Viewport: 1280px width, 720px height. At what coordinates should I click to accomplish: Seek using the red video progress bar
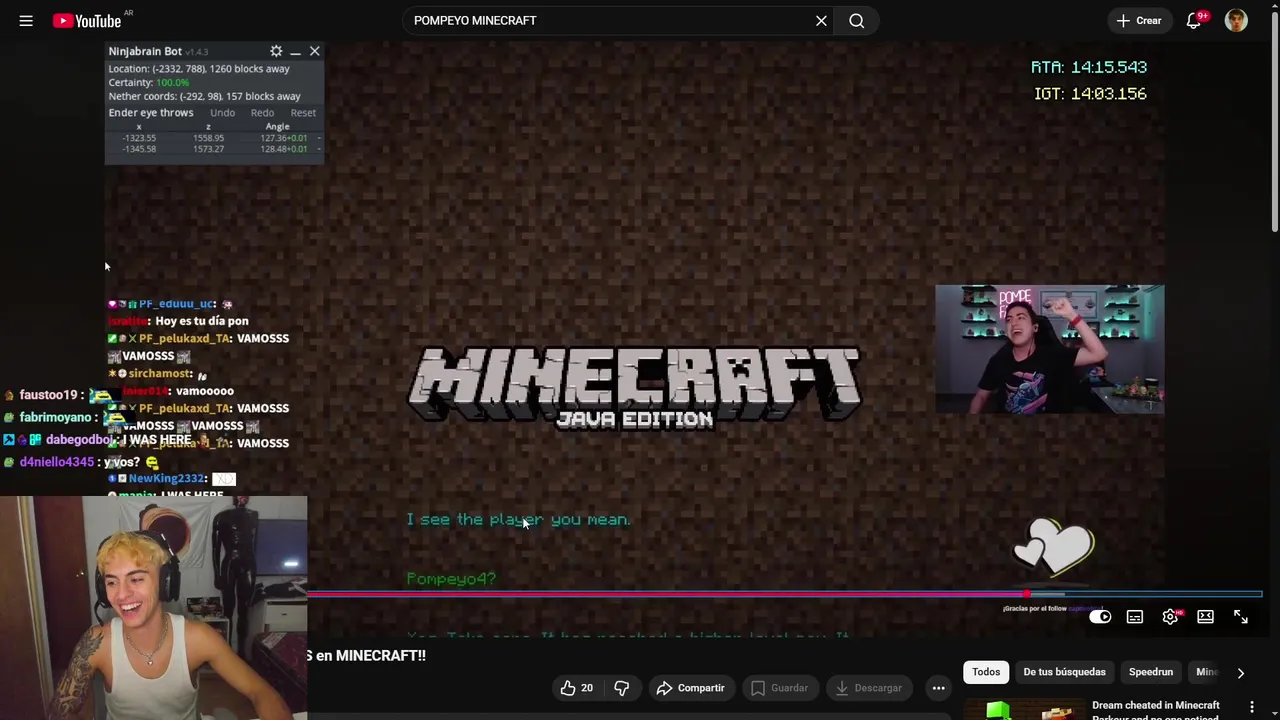[x=784, y=594]
